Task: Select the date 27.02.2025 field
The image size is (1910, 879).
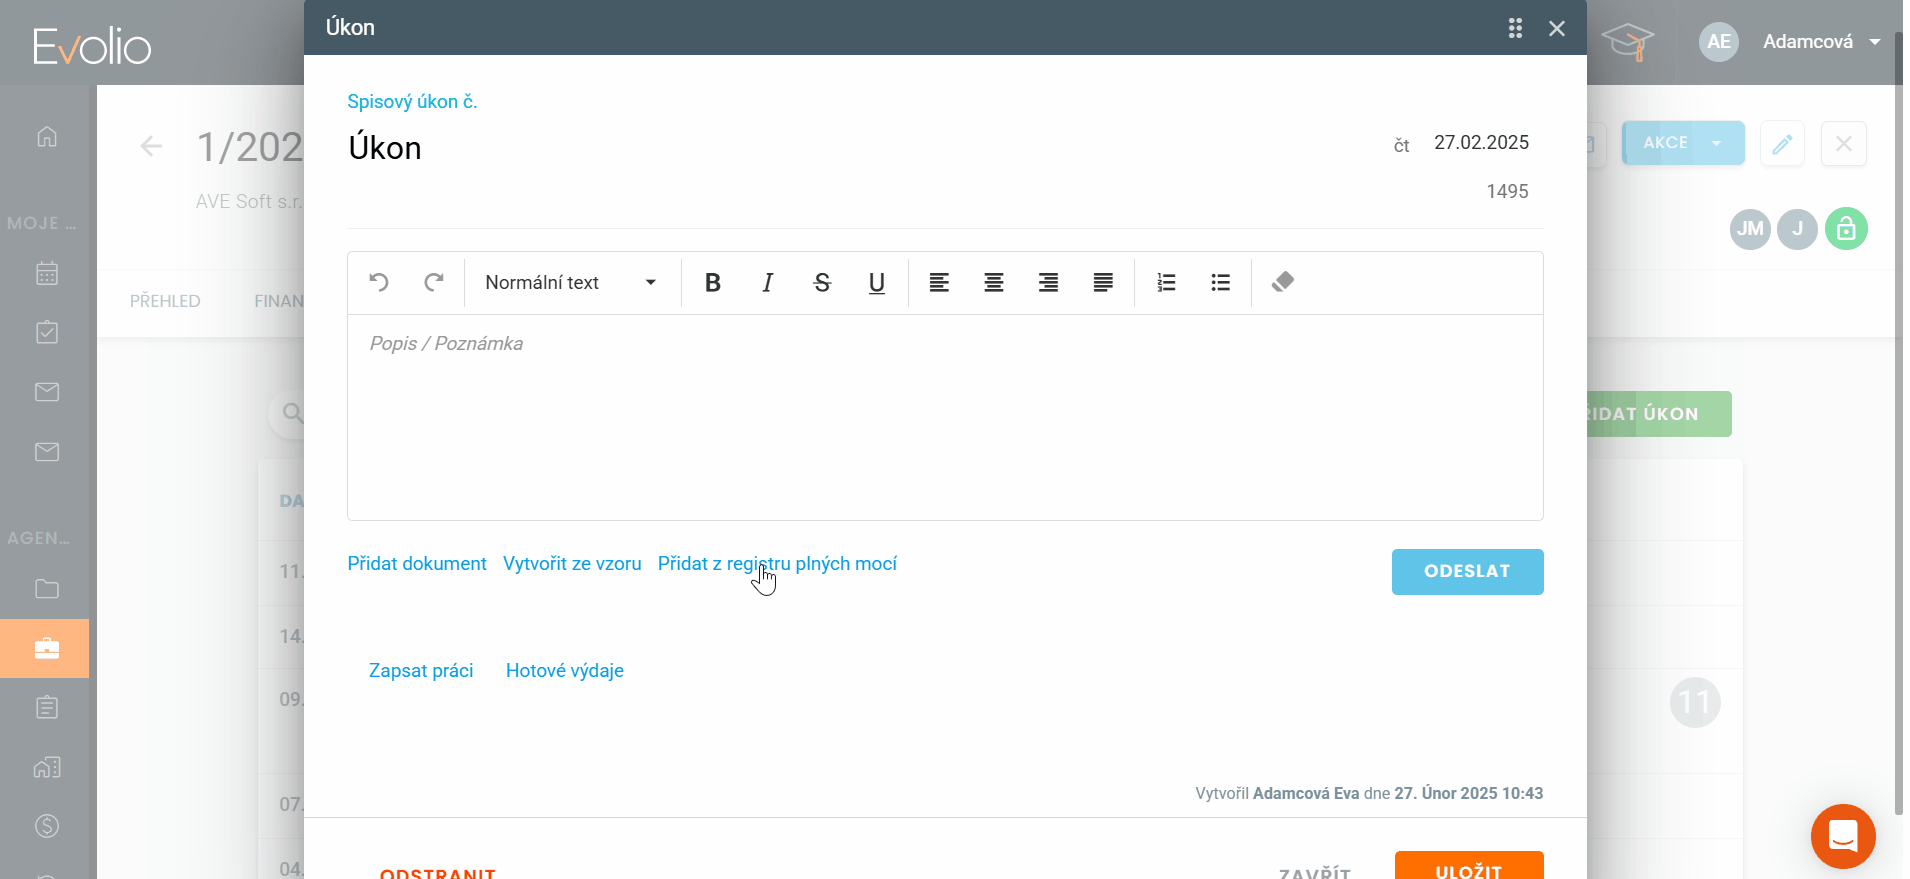Action: pos(1481,143)
